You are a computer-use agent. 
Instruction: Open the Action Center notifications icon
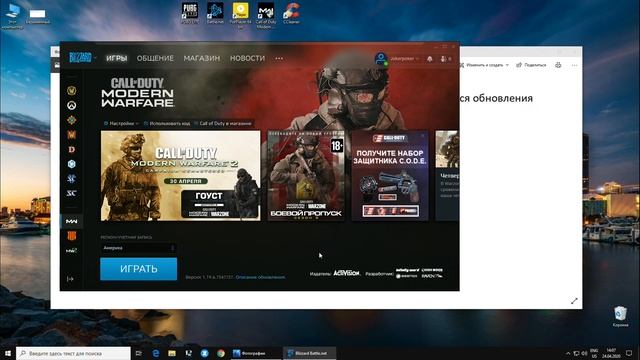point(629,353)
